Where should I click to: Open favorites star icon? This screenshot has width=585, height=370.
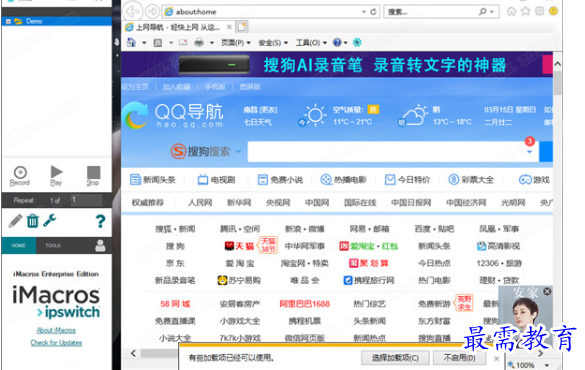(x=526, y=11)
